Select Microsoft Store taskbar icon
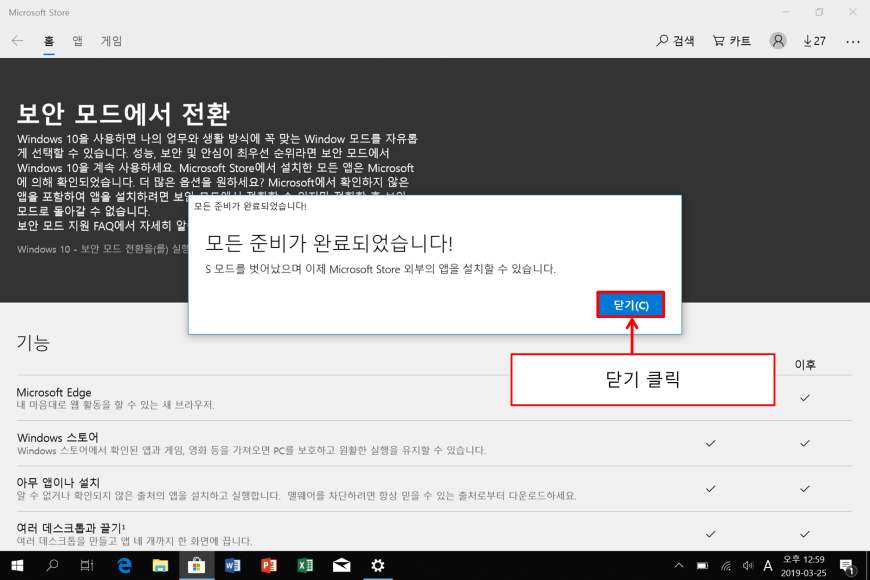 (196, 566)
